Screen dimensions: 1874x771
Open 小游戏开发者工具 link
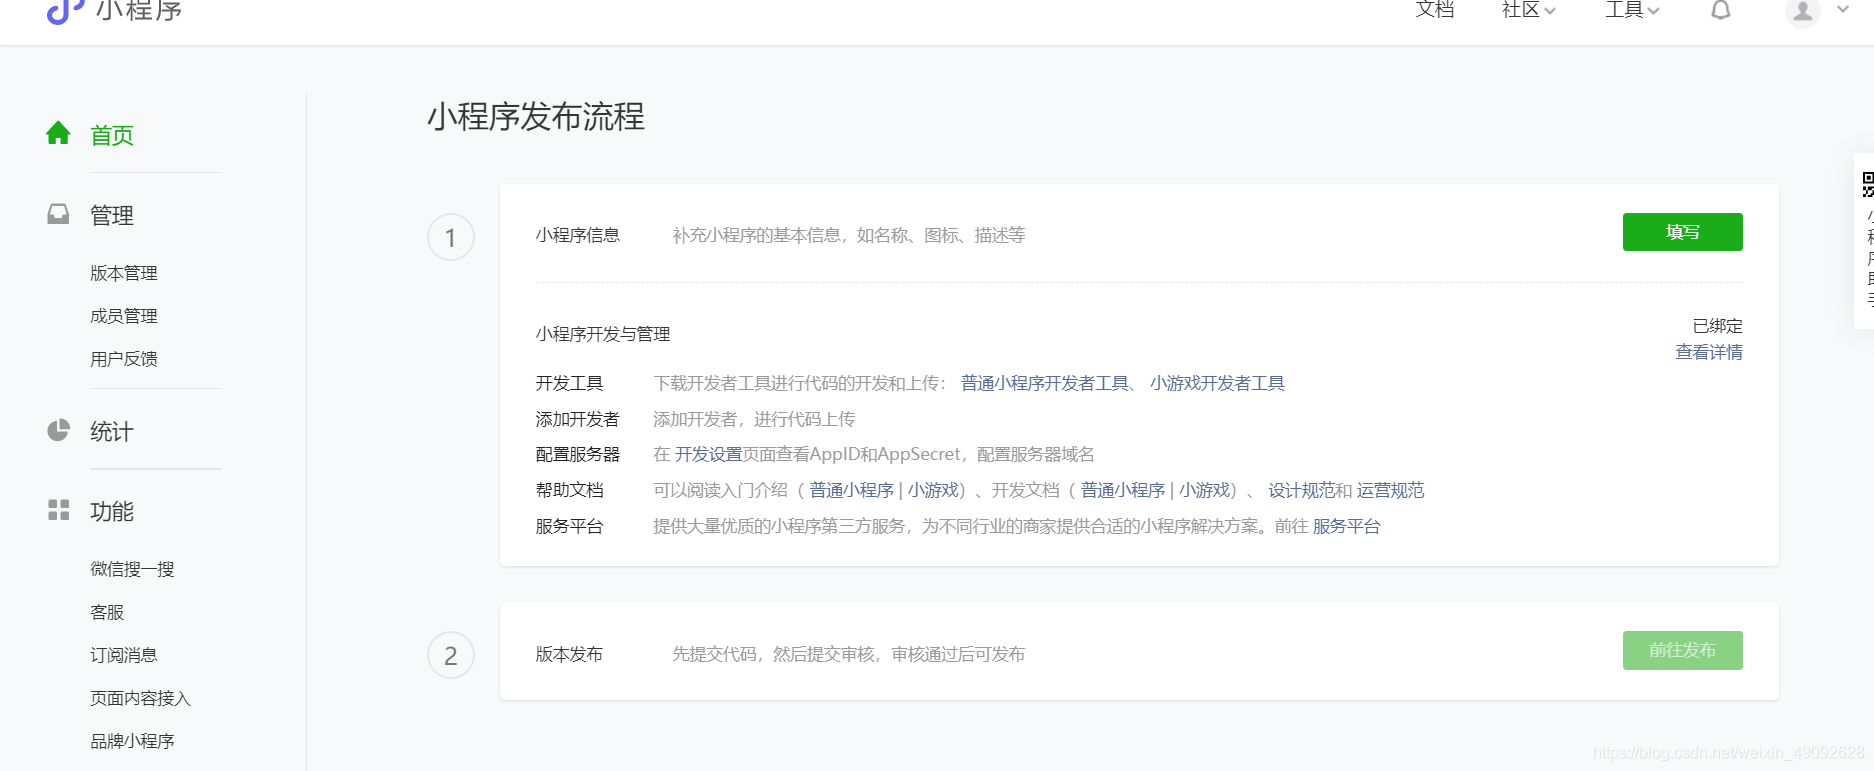click(x=1217, y=383)
